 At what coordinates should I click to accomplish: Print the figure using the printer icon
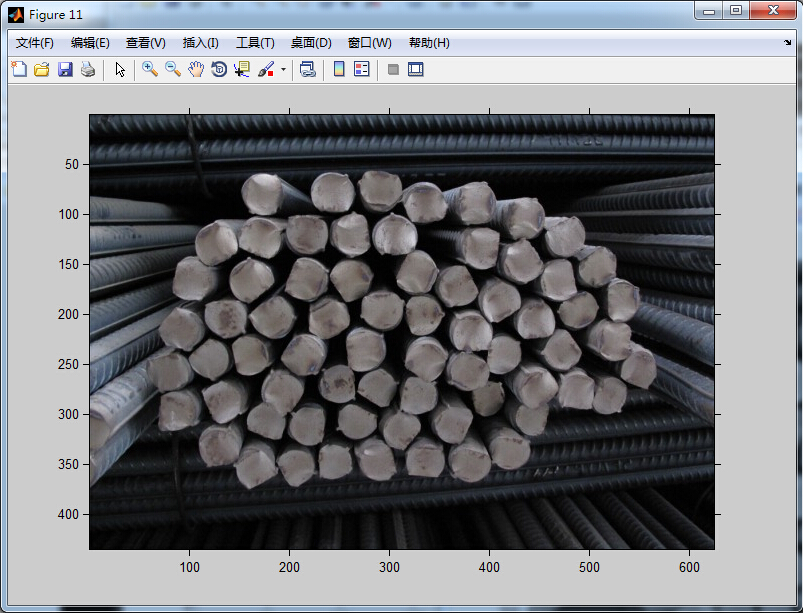pyautogui.click(x=88, y=69)
